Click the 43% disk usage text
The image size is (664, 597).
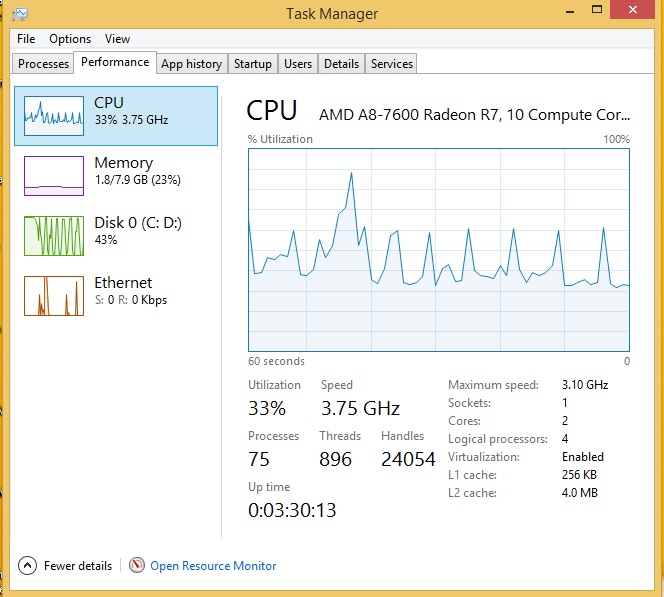pyautogui.click(x=106, y=240)
